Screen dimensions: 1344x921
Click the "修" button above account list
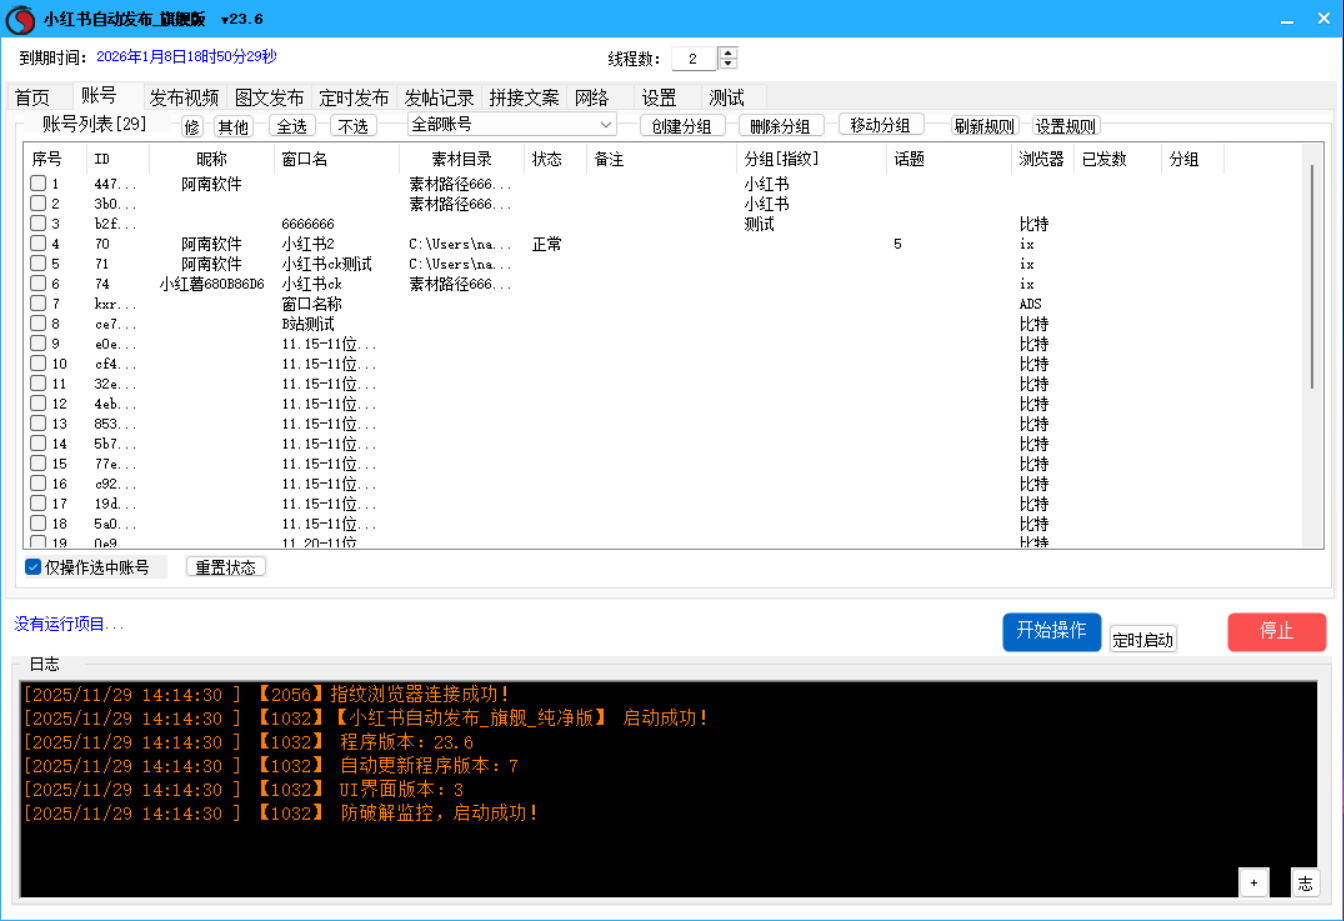click(x=192, y=126)
